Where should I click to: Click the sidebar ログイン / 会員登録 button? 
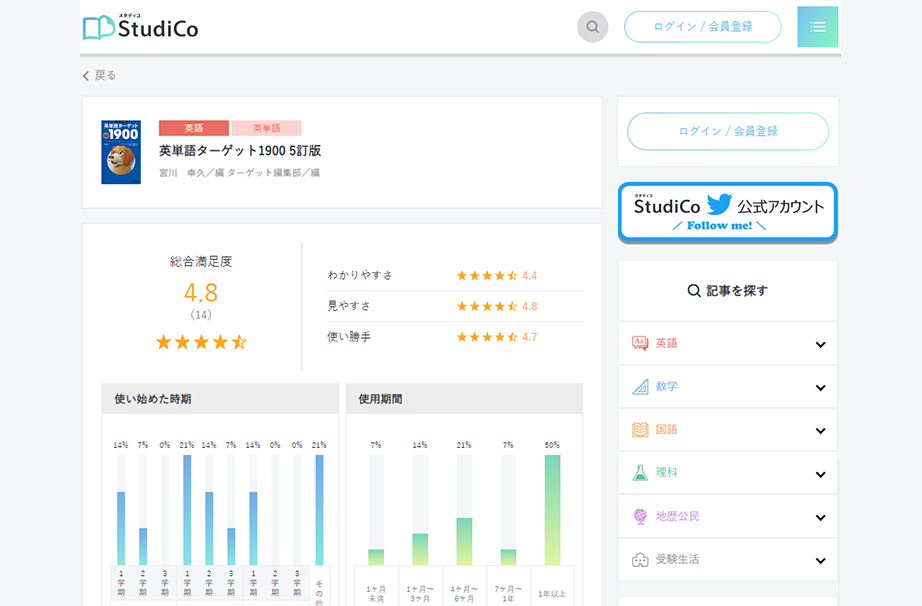point(727,131)
